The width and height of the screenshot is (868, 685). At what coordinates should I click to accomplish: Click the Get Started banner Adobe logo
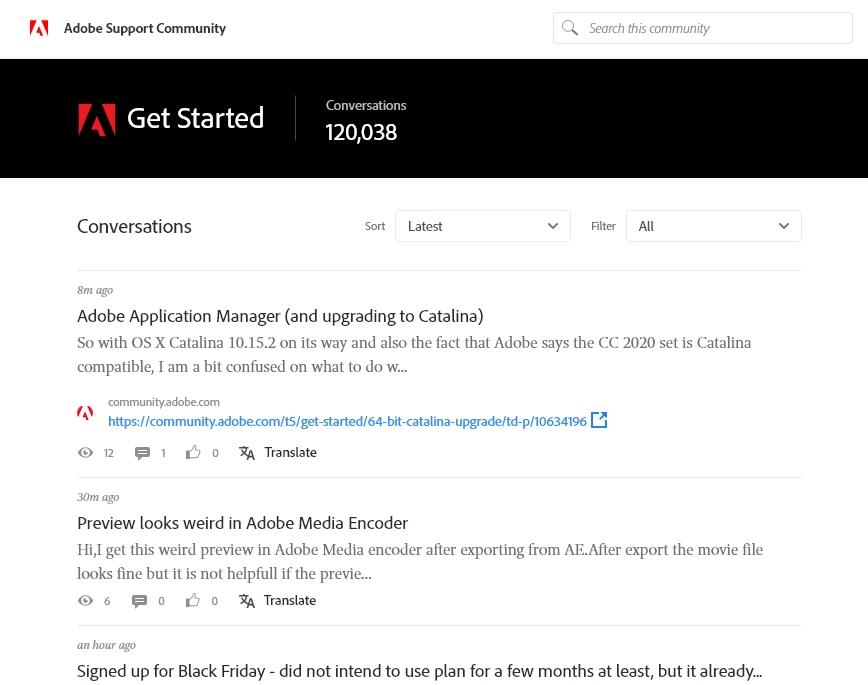pyautogui.click(x=97, y=119)
